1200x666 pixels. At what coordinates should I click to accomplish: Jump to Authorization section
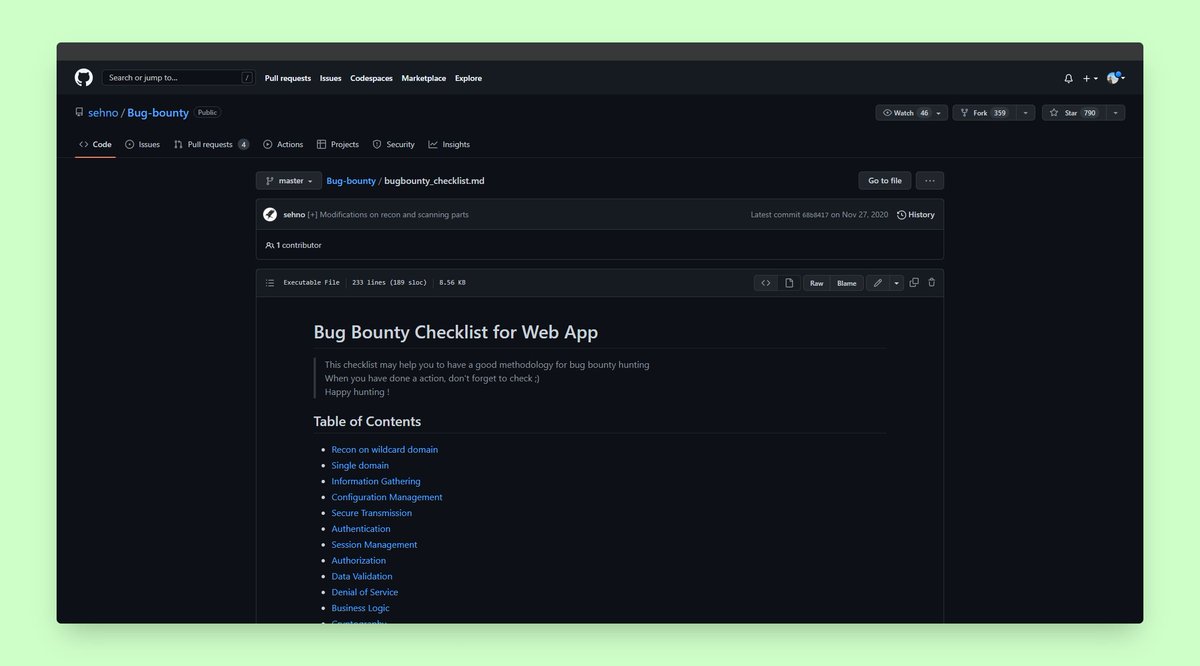click(359, 561)
